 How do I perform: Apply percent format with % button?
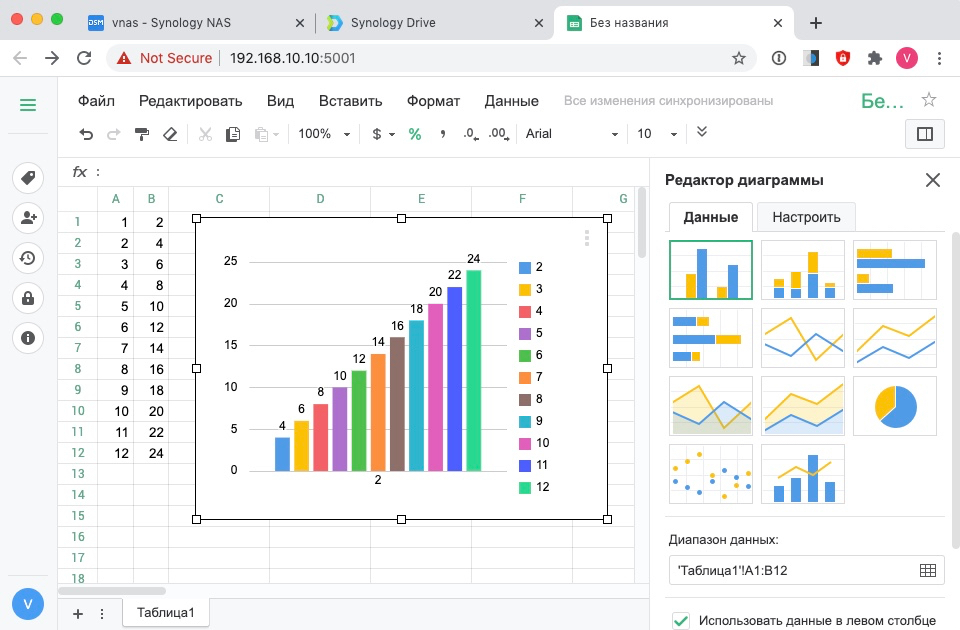click(x=414, y=134)
